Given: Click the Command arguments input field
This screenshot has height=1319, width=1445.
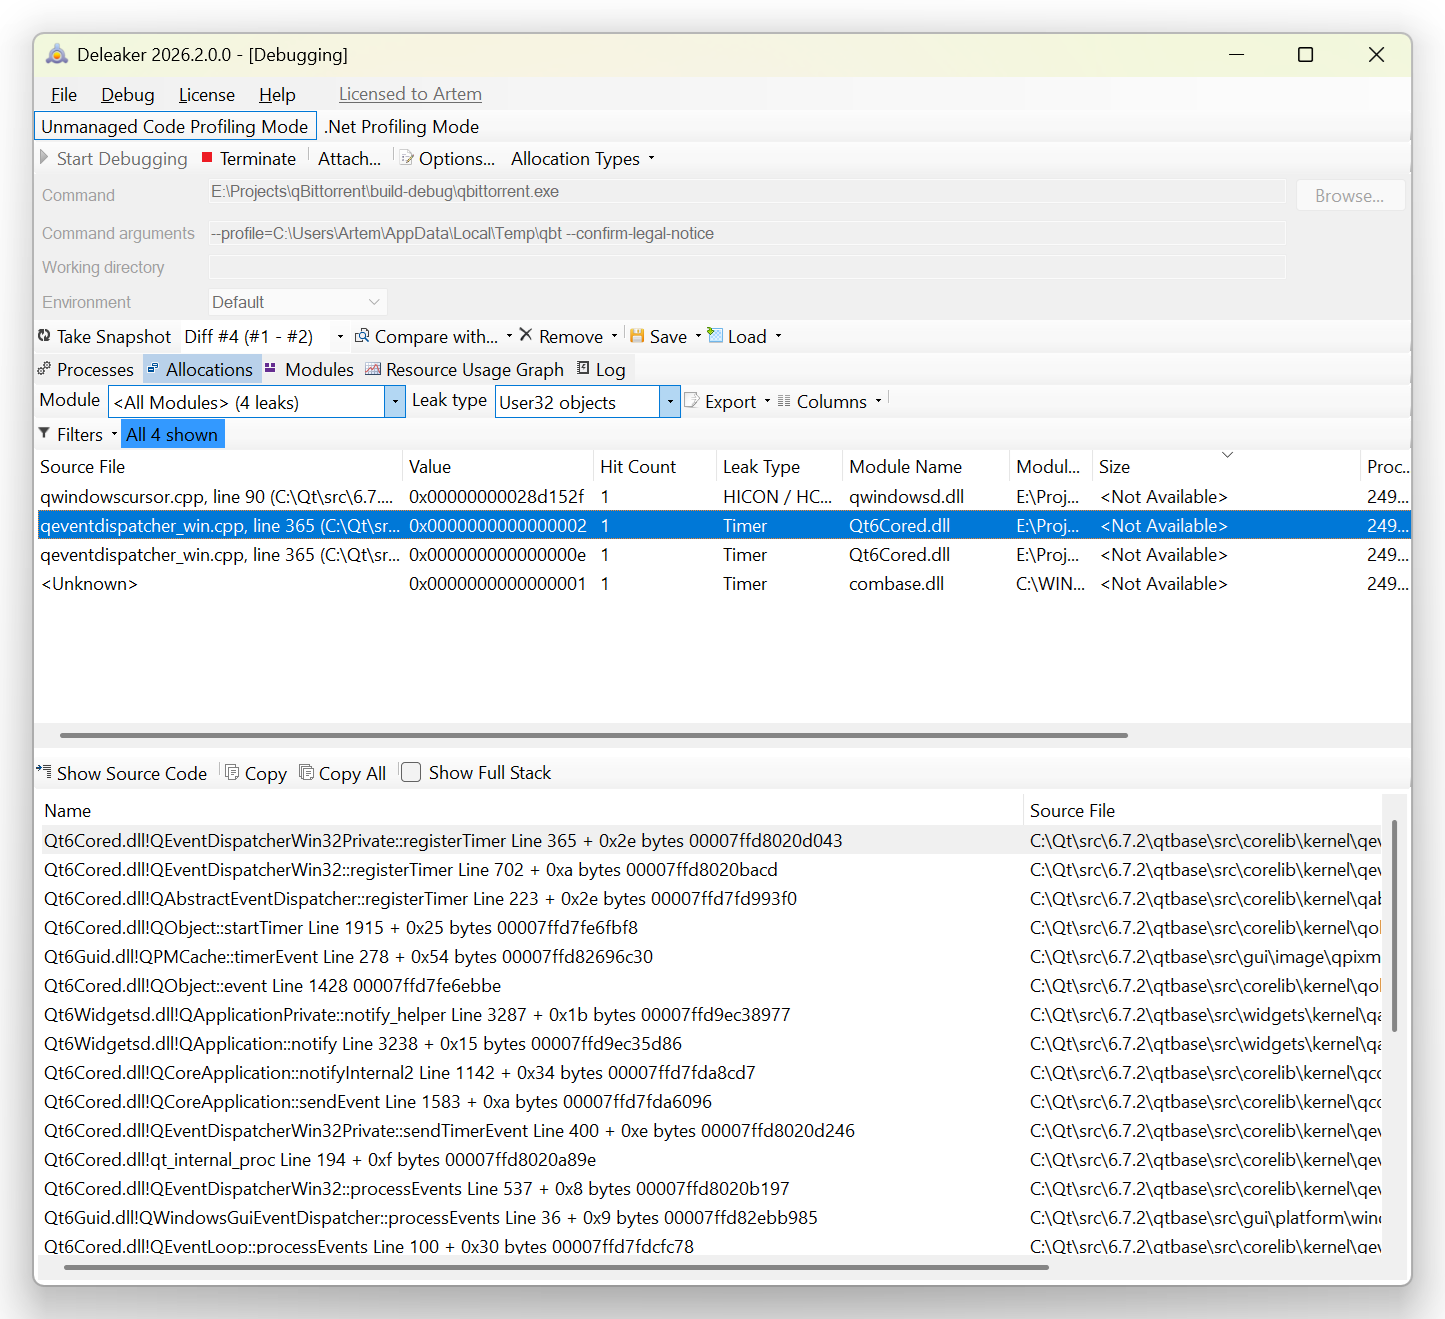Looking at the screenshot, I should [x=747, y=233].
